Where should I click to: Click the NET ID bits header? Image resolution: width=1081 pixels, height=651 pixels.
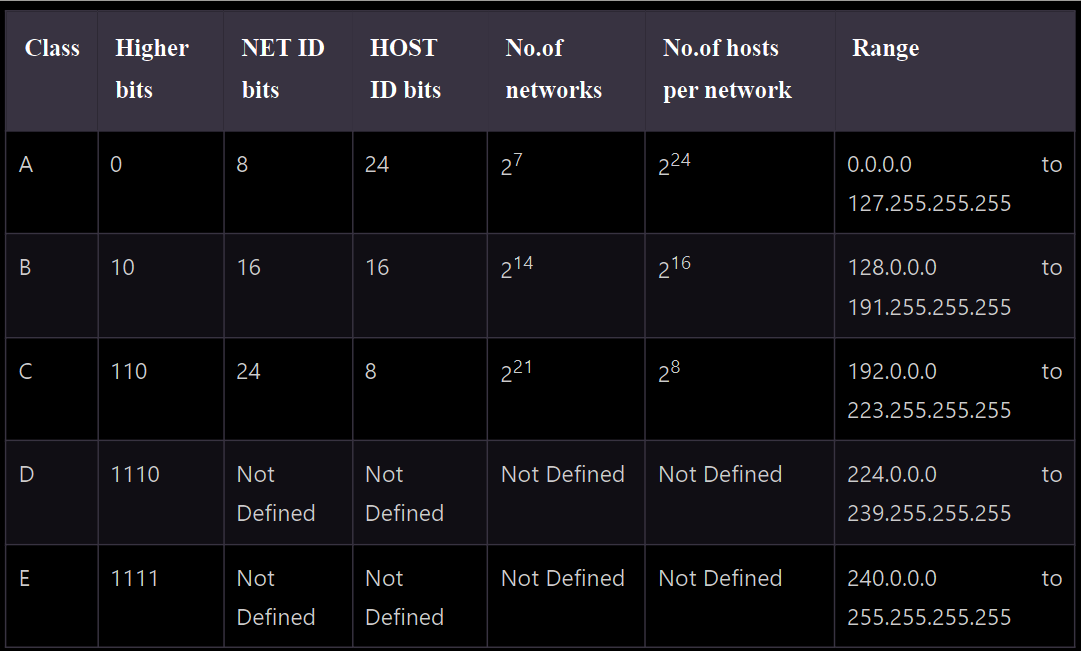pos(283,69)
